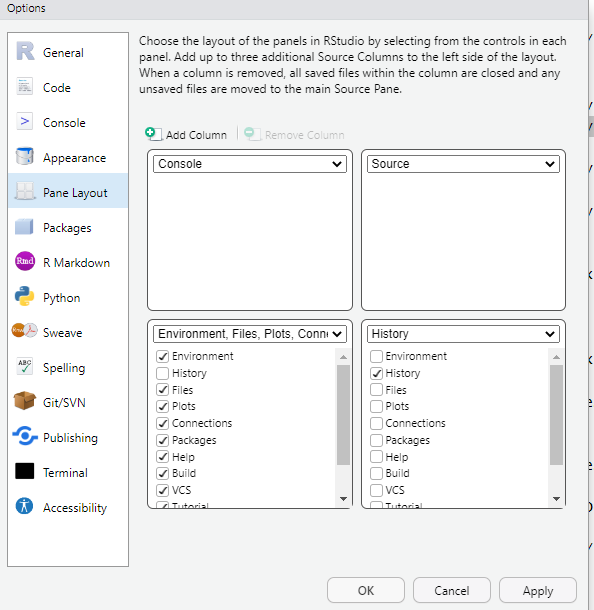Screen dimensions: 594x610
Task: Click the Packages box icon
Action: coord(24,226)
